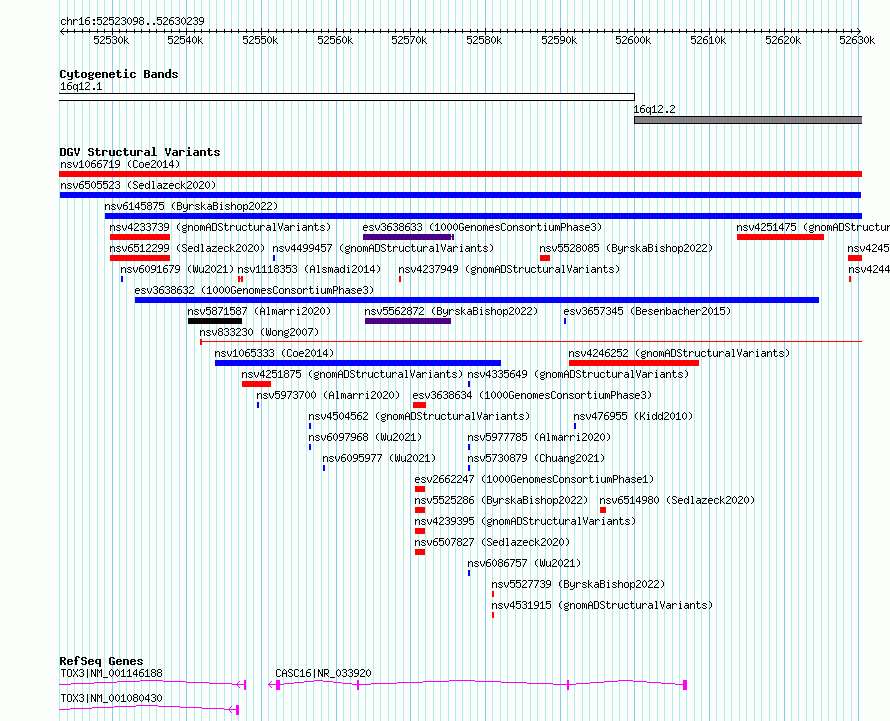890x721 pixels.
Task: Select nsv6091679 (Wu2021) variant
Action: (177, 269)
